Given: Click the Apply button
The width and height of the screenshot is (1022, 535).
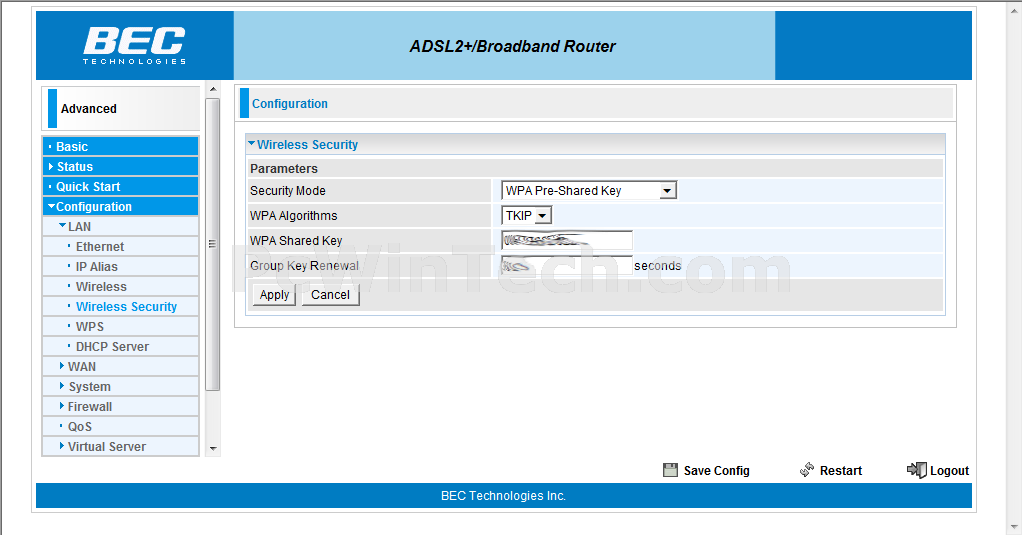Looking at the screenshot, I should click(274, 295).
